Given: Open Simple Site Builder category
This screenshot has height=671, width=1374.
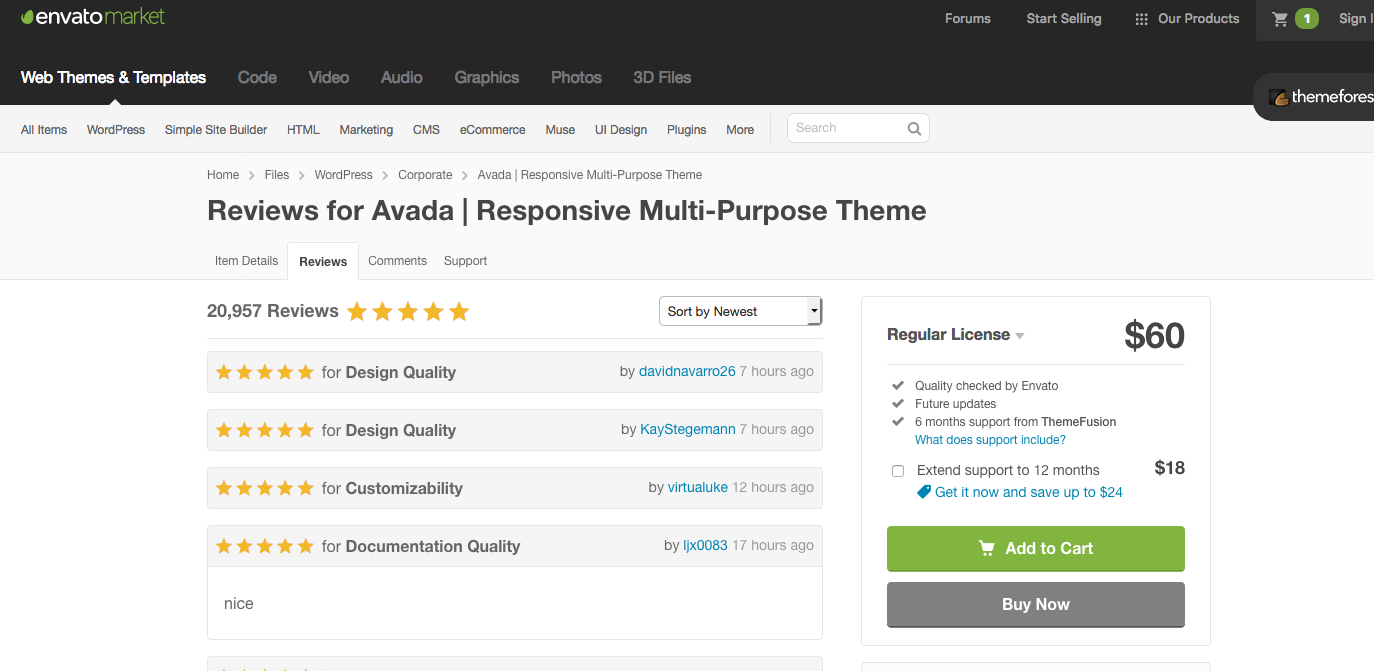Looking at the screenshot, I should pyautogui.click(x=216, y=130).
